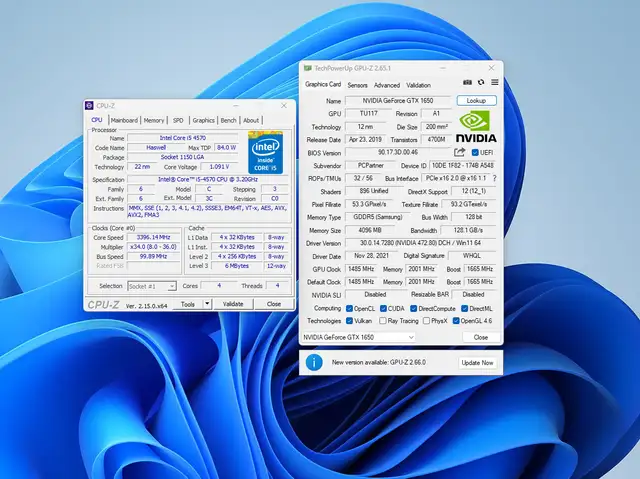Screen dimensions: 640x479
Task: Click the Validate button in CPU-Z
Action: pyautogui.click(x=233, y=304)
